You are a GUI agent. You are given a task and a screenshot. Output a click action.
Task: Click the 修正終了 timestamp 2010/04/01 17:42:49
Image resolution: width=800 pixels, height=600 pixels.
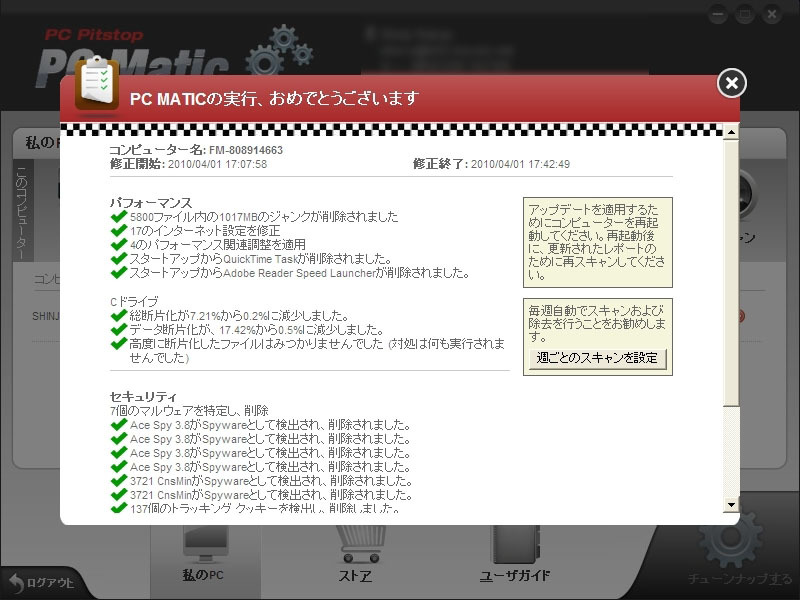[520, 164]
